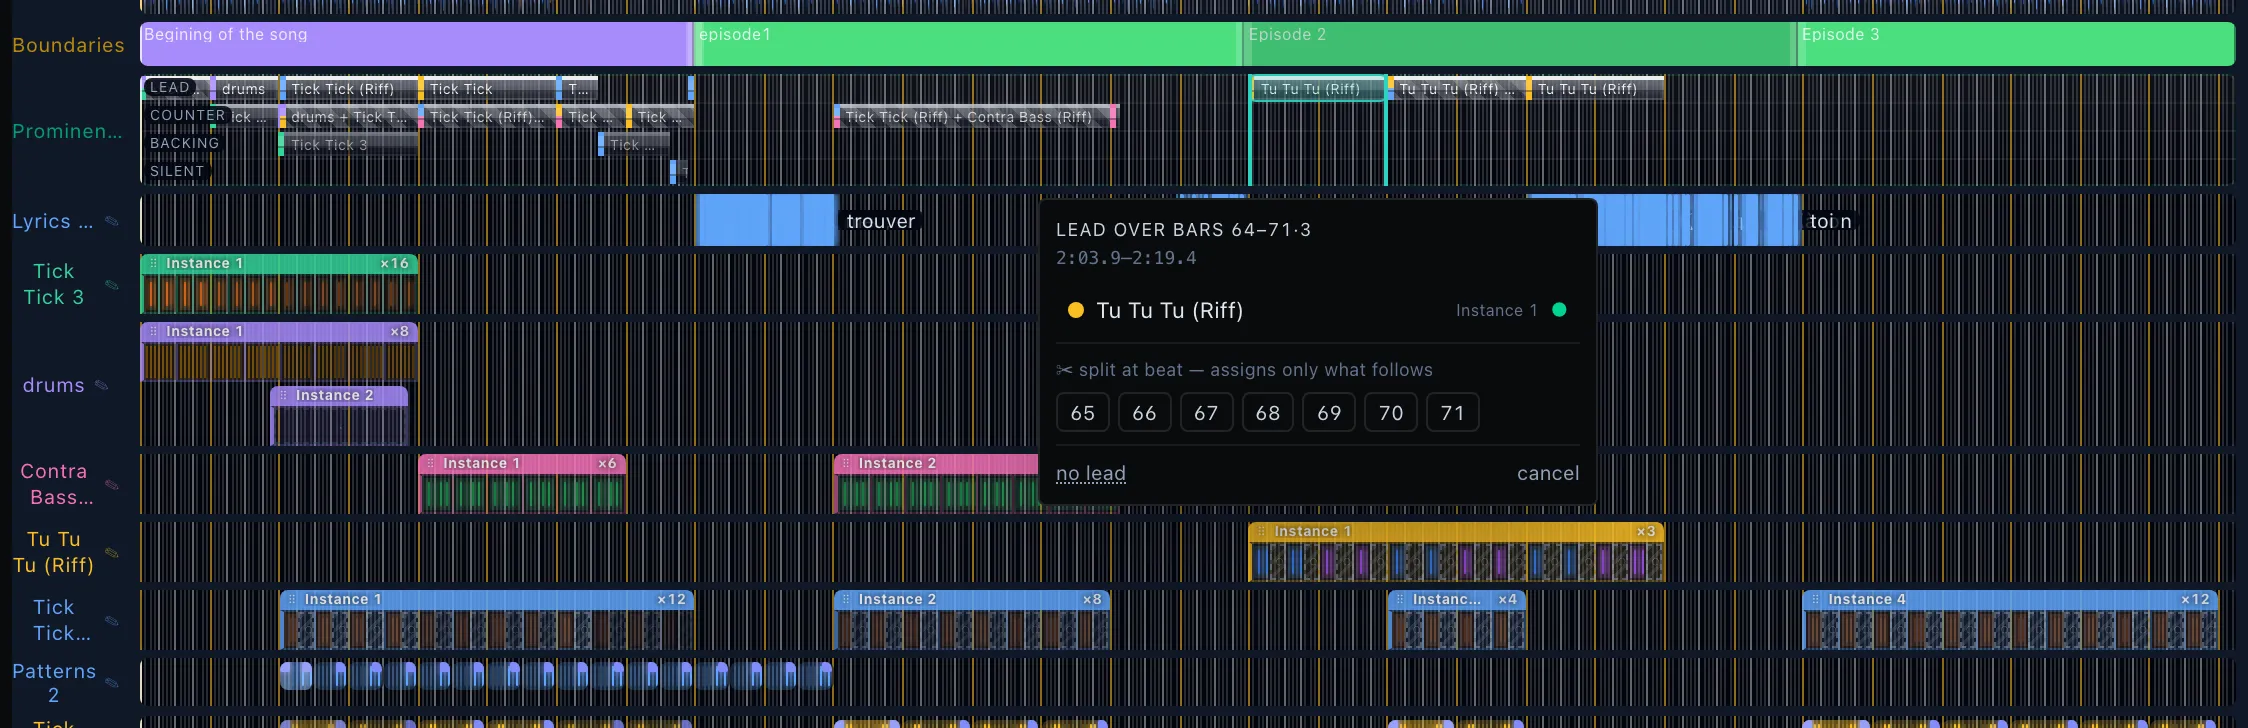Click the grip handle on yellow Tu Tu Tu Instance 1
The width and height of the screenshot is (2248, 728).
pos(1261,531)
